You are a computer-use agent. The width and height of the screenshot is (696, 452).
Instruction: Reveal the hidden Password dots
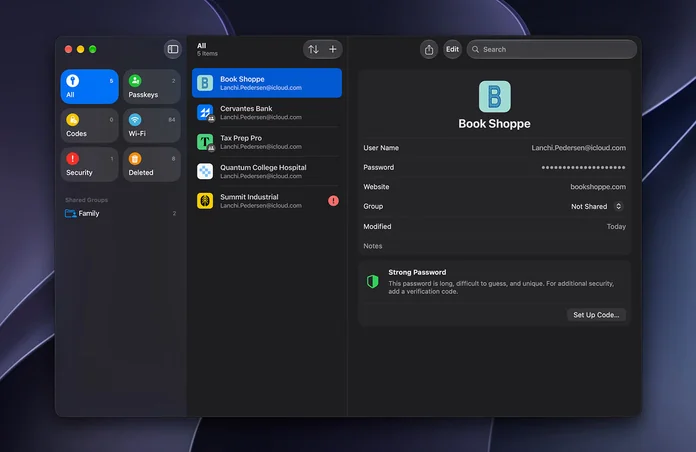click(583, 167)
